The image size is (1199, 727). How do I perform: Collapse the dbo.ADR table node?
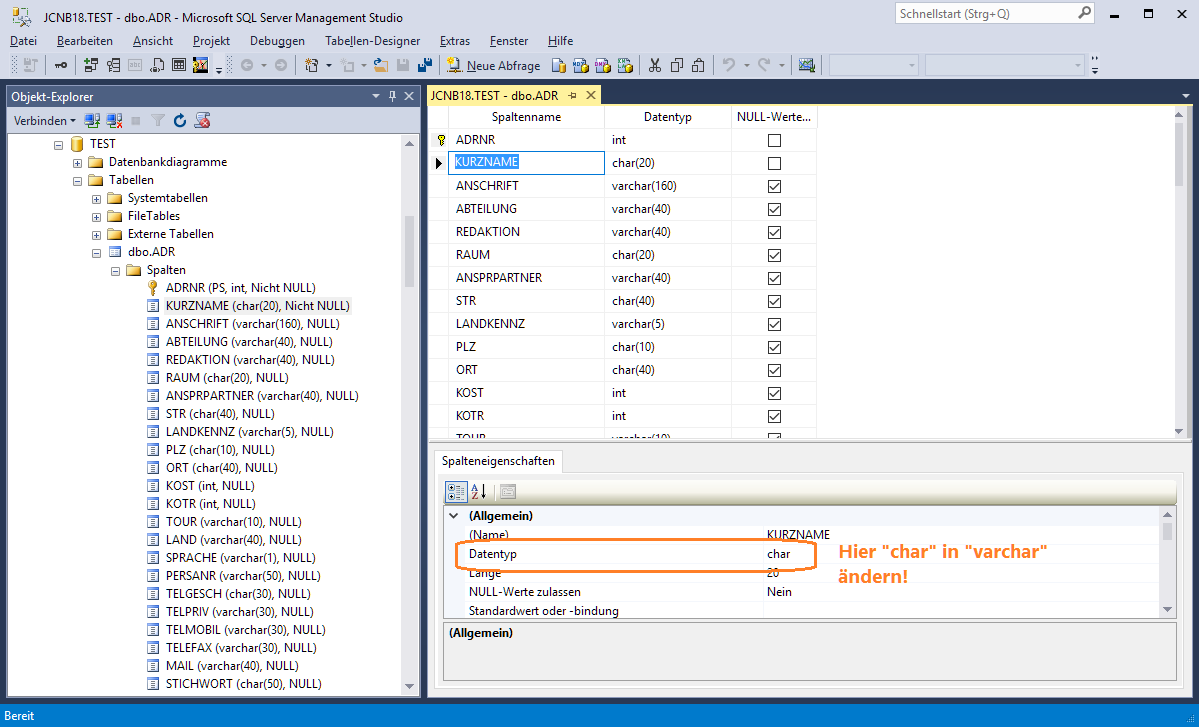point(96,253)
